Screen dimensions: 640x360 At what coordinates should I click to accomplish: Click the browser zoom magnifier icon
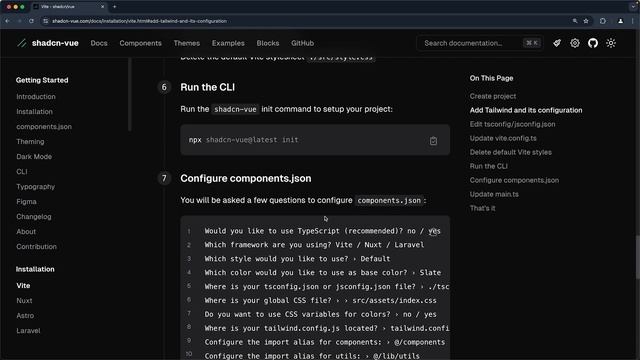[x=575, y=21]
